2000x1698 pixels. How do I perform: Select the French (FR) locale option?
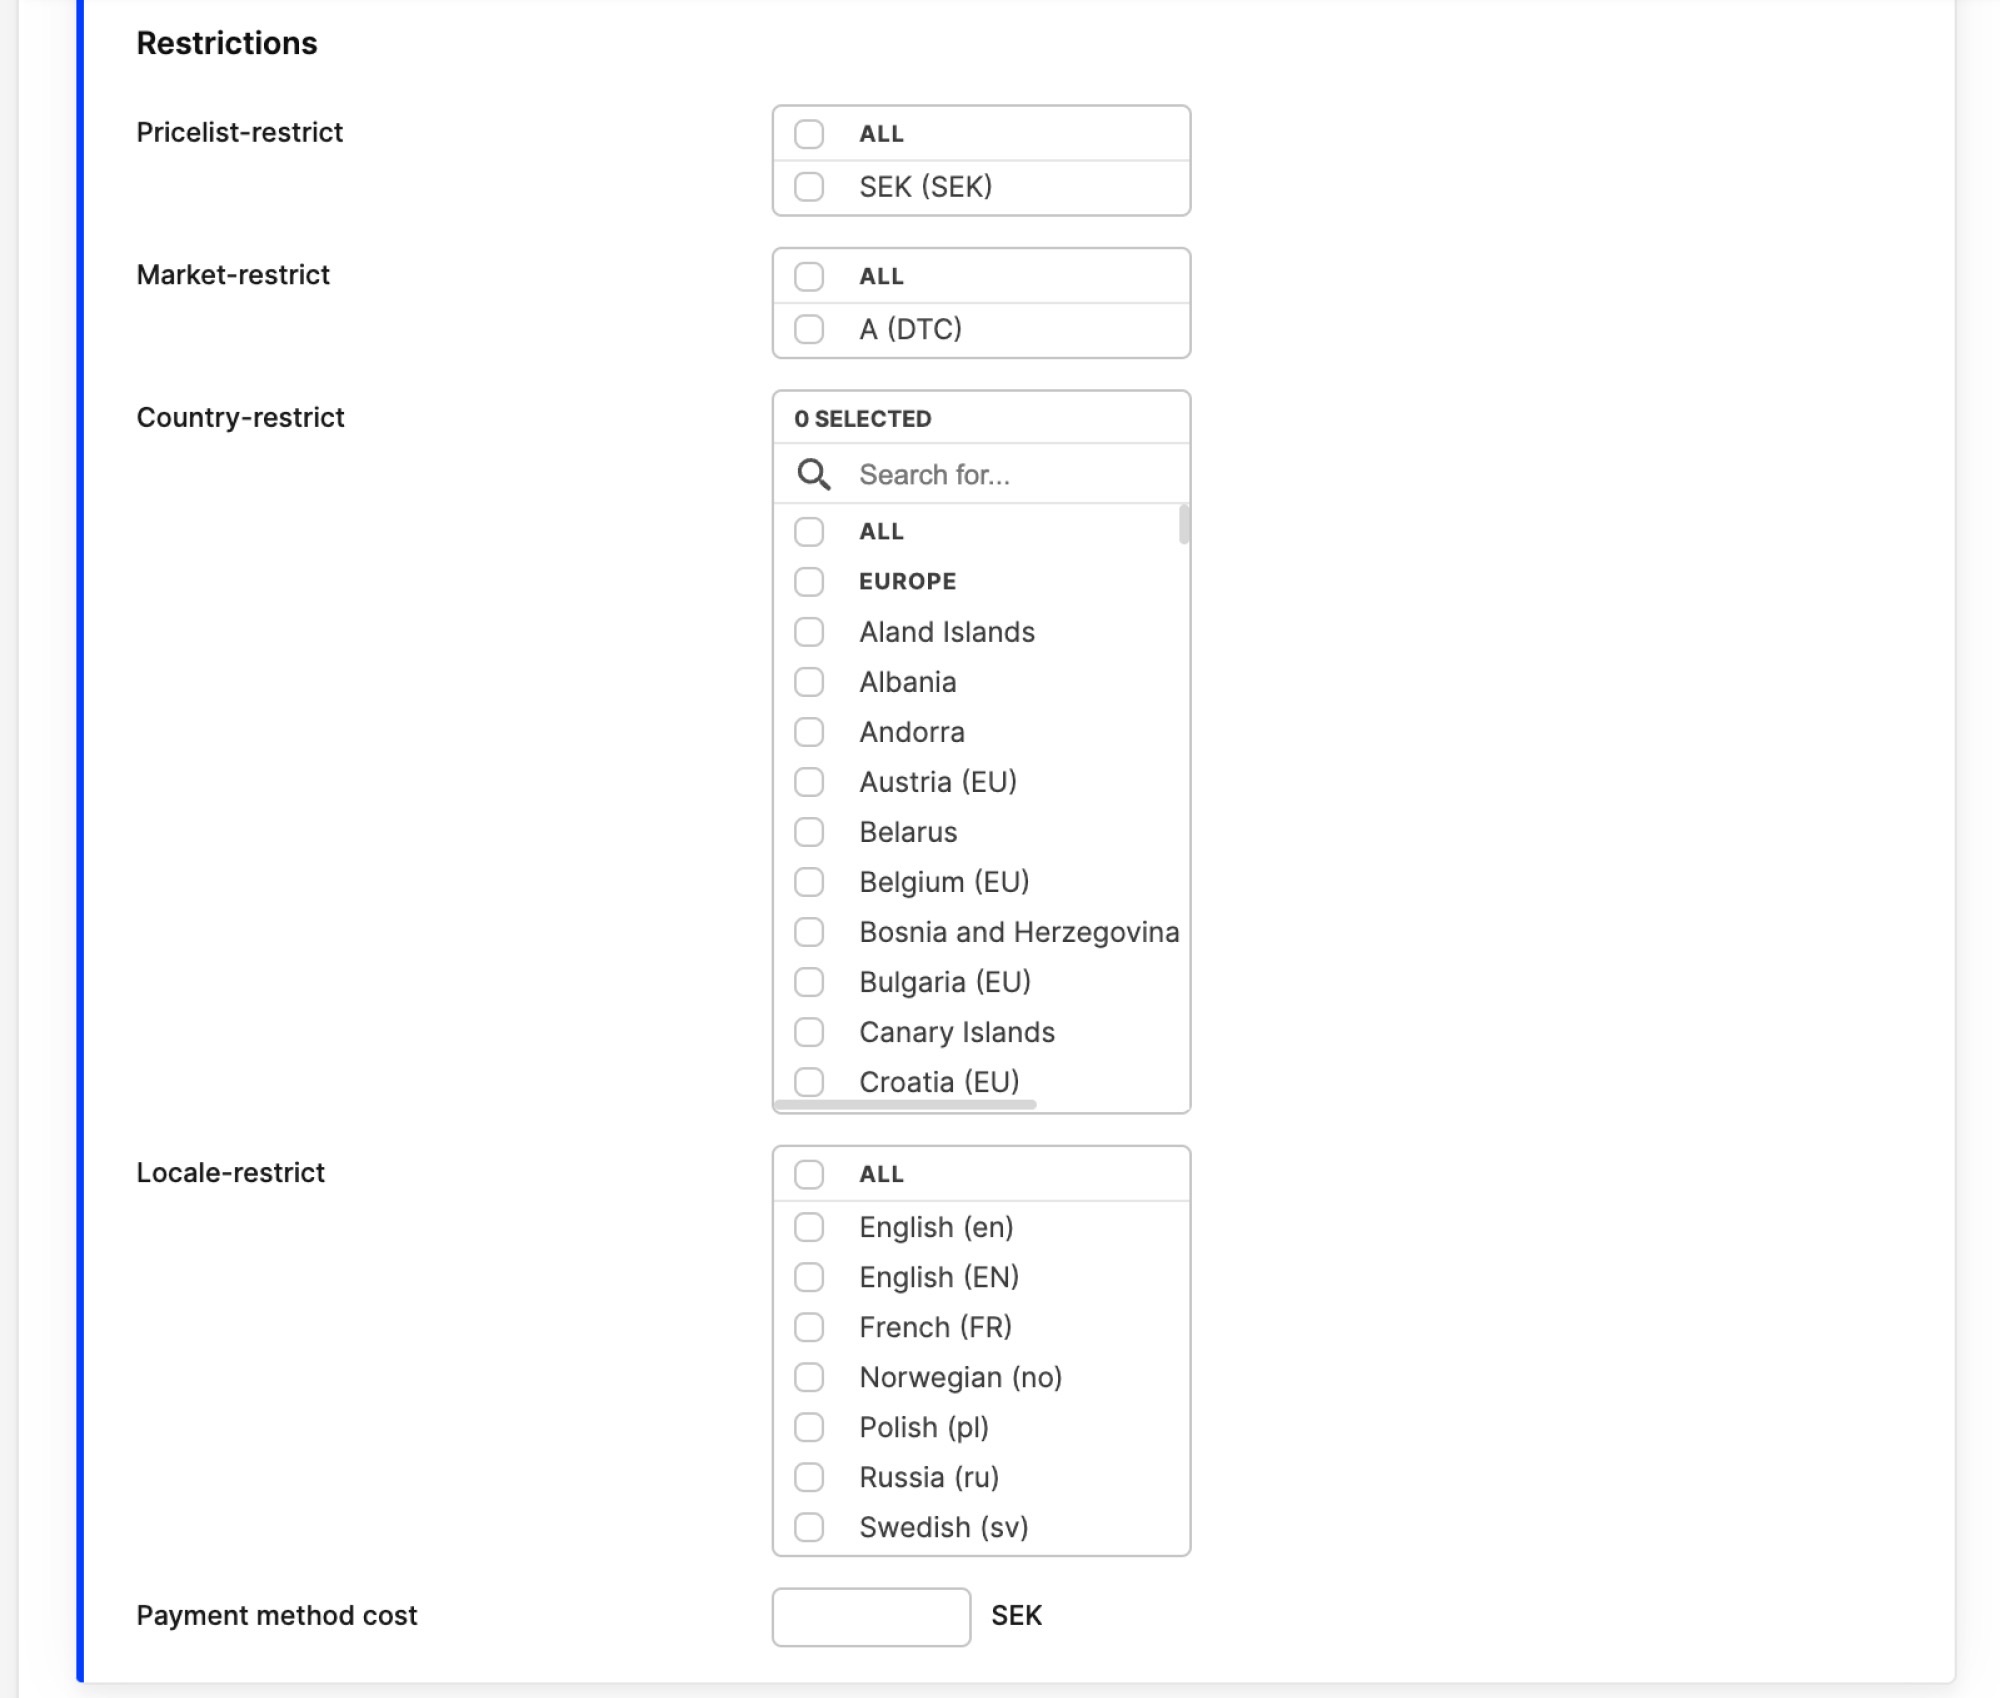click(x=807, y=1327)
